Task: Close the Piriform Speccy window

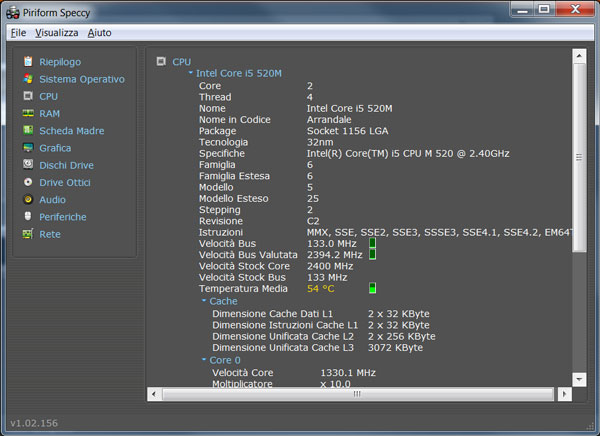Action: pyautogui.click(x=575, y=9)
